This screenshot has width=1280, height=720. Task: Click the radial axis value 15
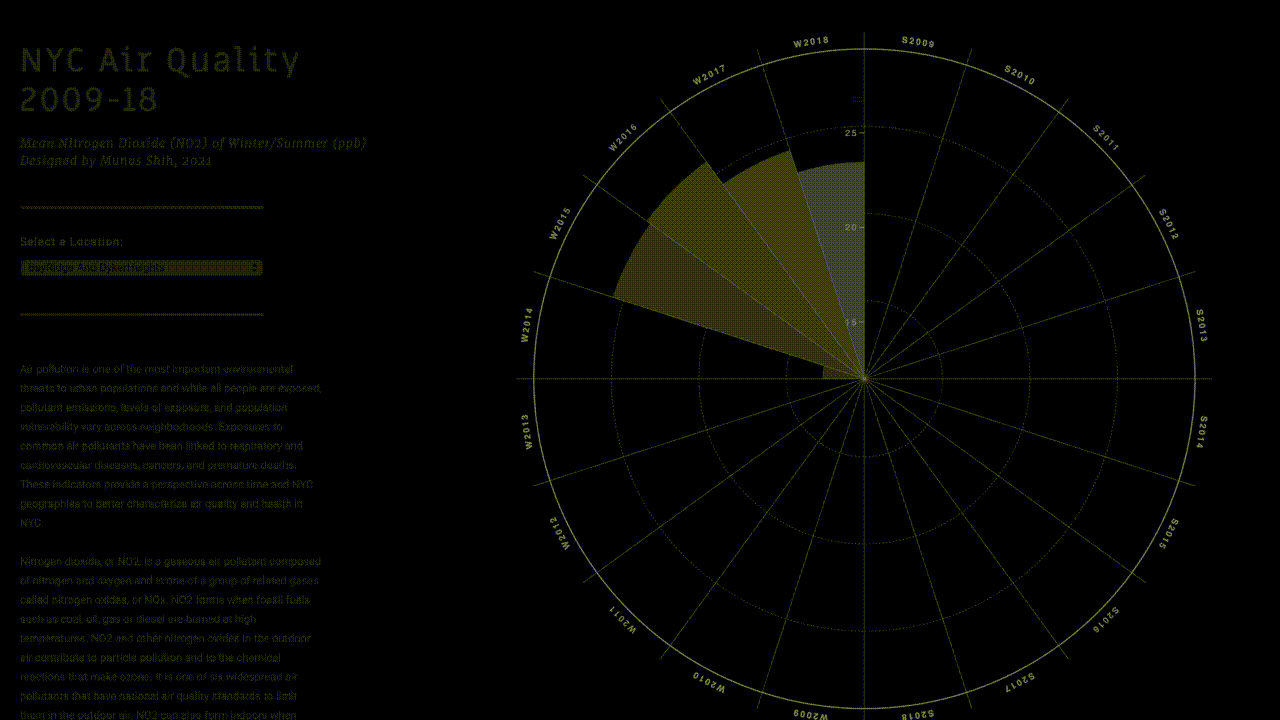coord(852,322)
